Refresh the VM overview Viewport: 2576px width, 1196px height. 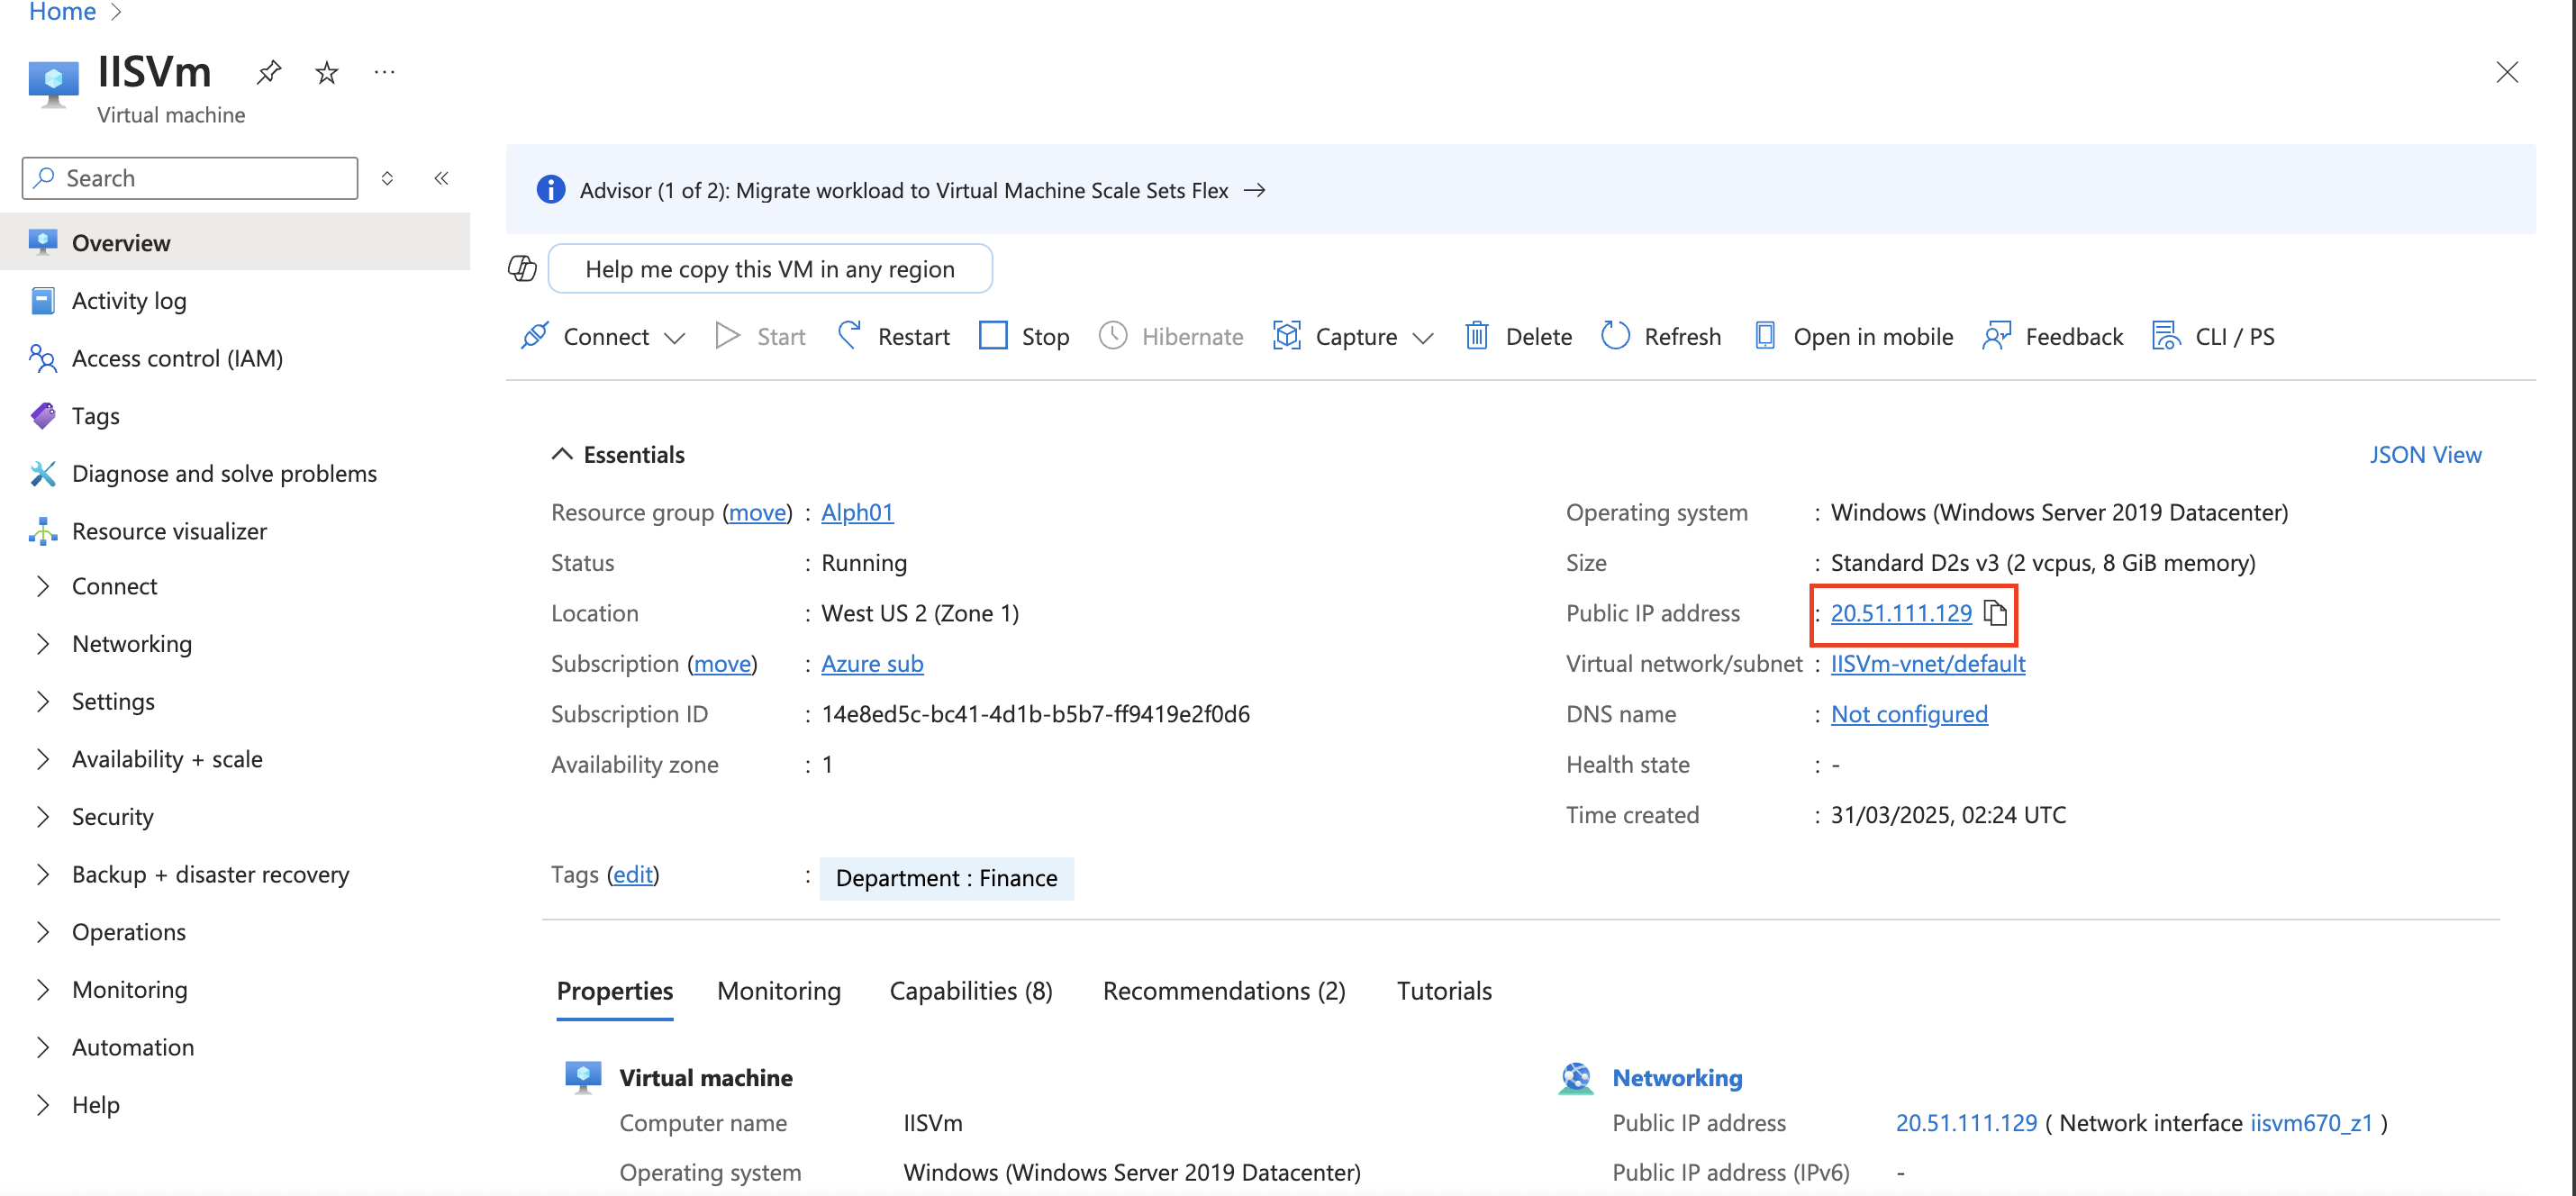pyautogui.click(x=1661, y=336)
